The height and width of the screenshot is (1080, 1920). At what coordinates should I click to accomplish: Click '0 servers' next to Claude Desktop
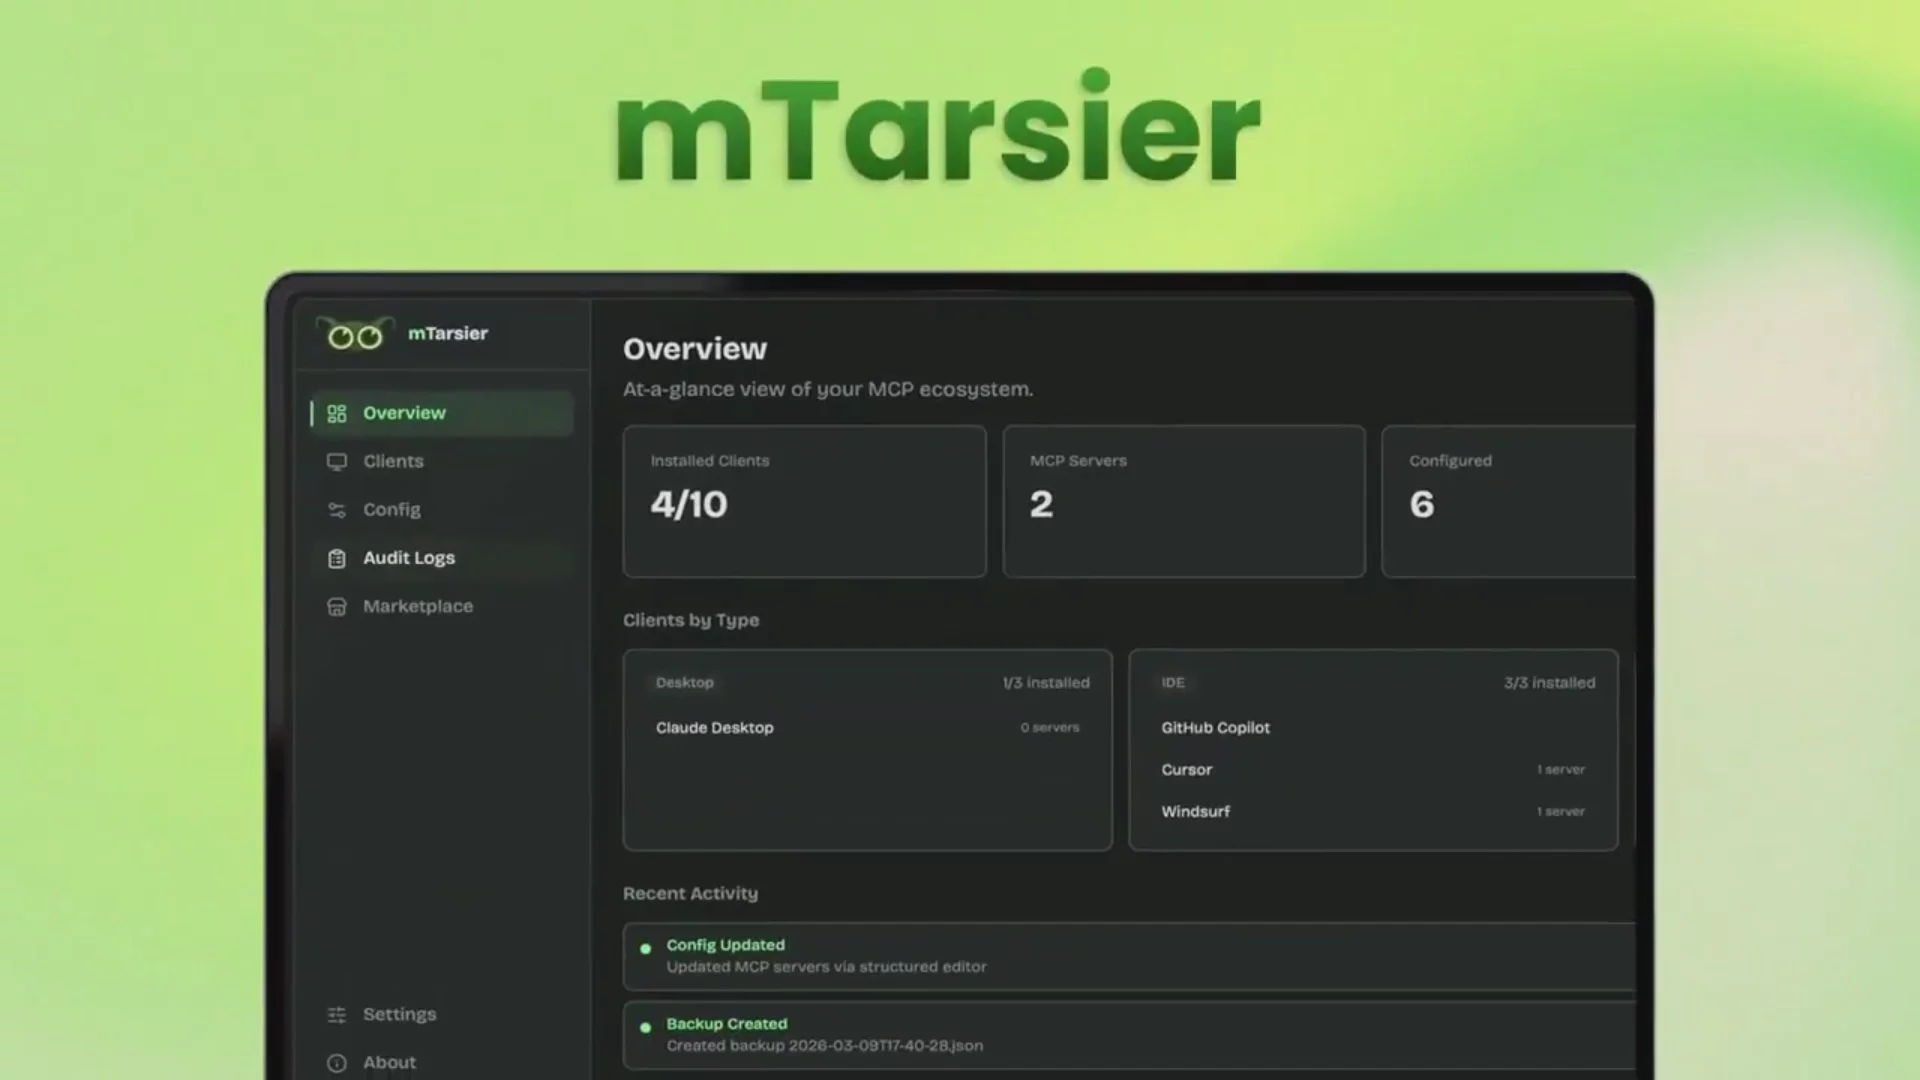pos(1050,728)
